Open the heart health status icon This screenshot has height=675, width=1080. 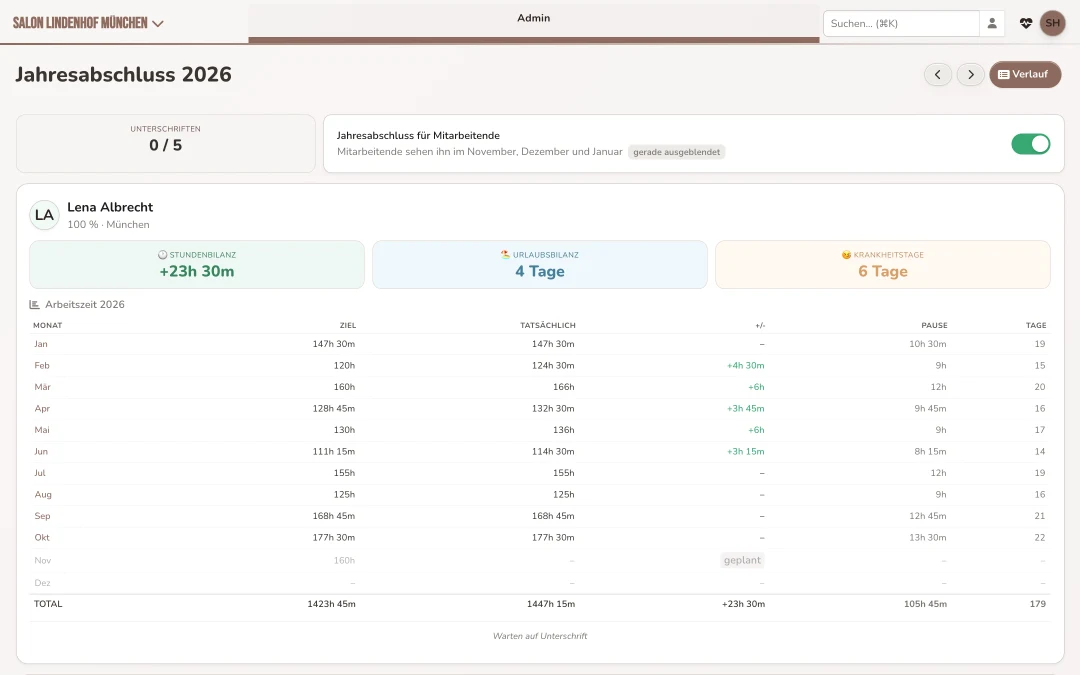(x=1026, y=23)
